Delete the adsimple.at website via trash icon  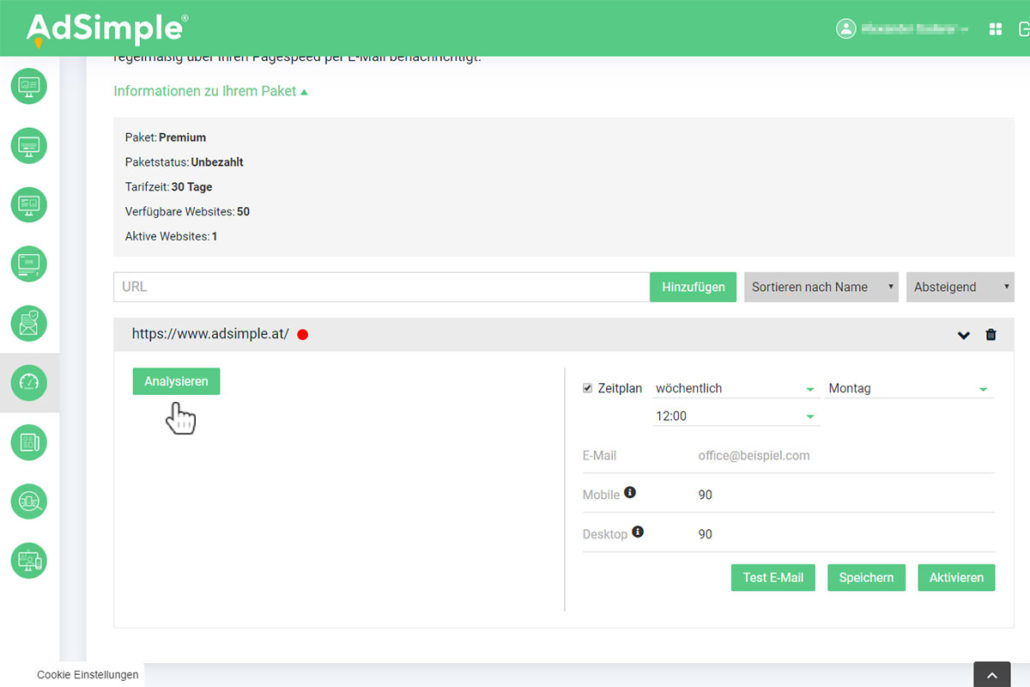pos(991,335)
